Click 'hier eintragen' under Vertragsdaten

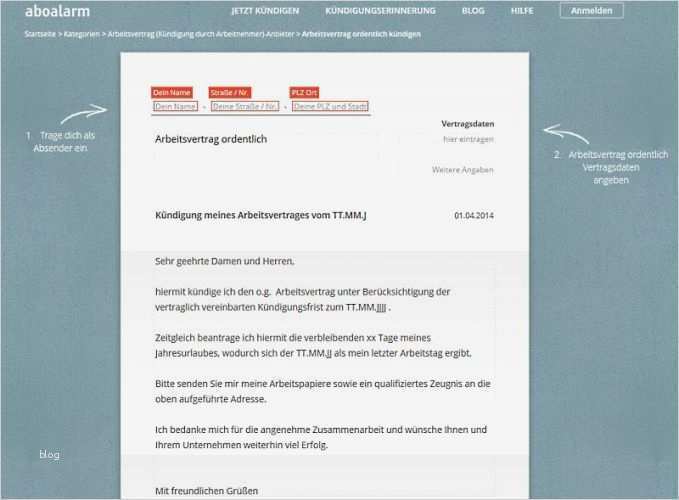pos(468,139)
